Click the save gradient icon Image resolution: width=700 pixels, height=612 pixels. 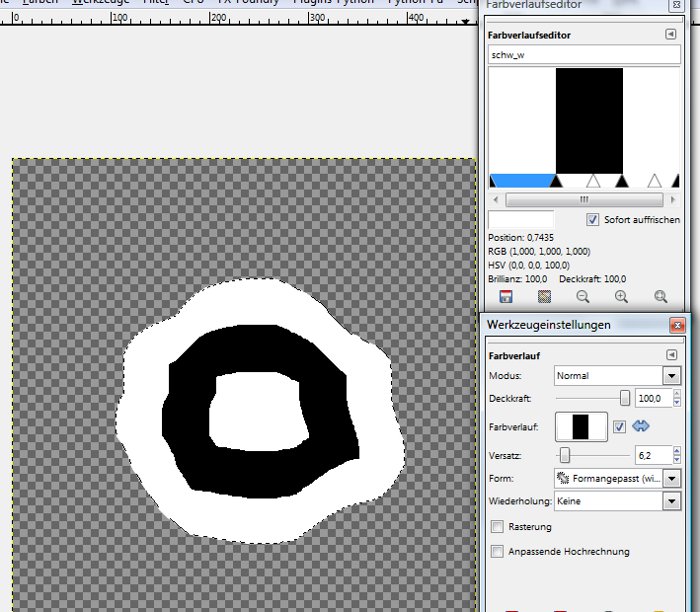tap(506, 296)
